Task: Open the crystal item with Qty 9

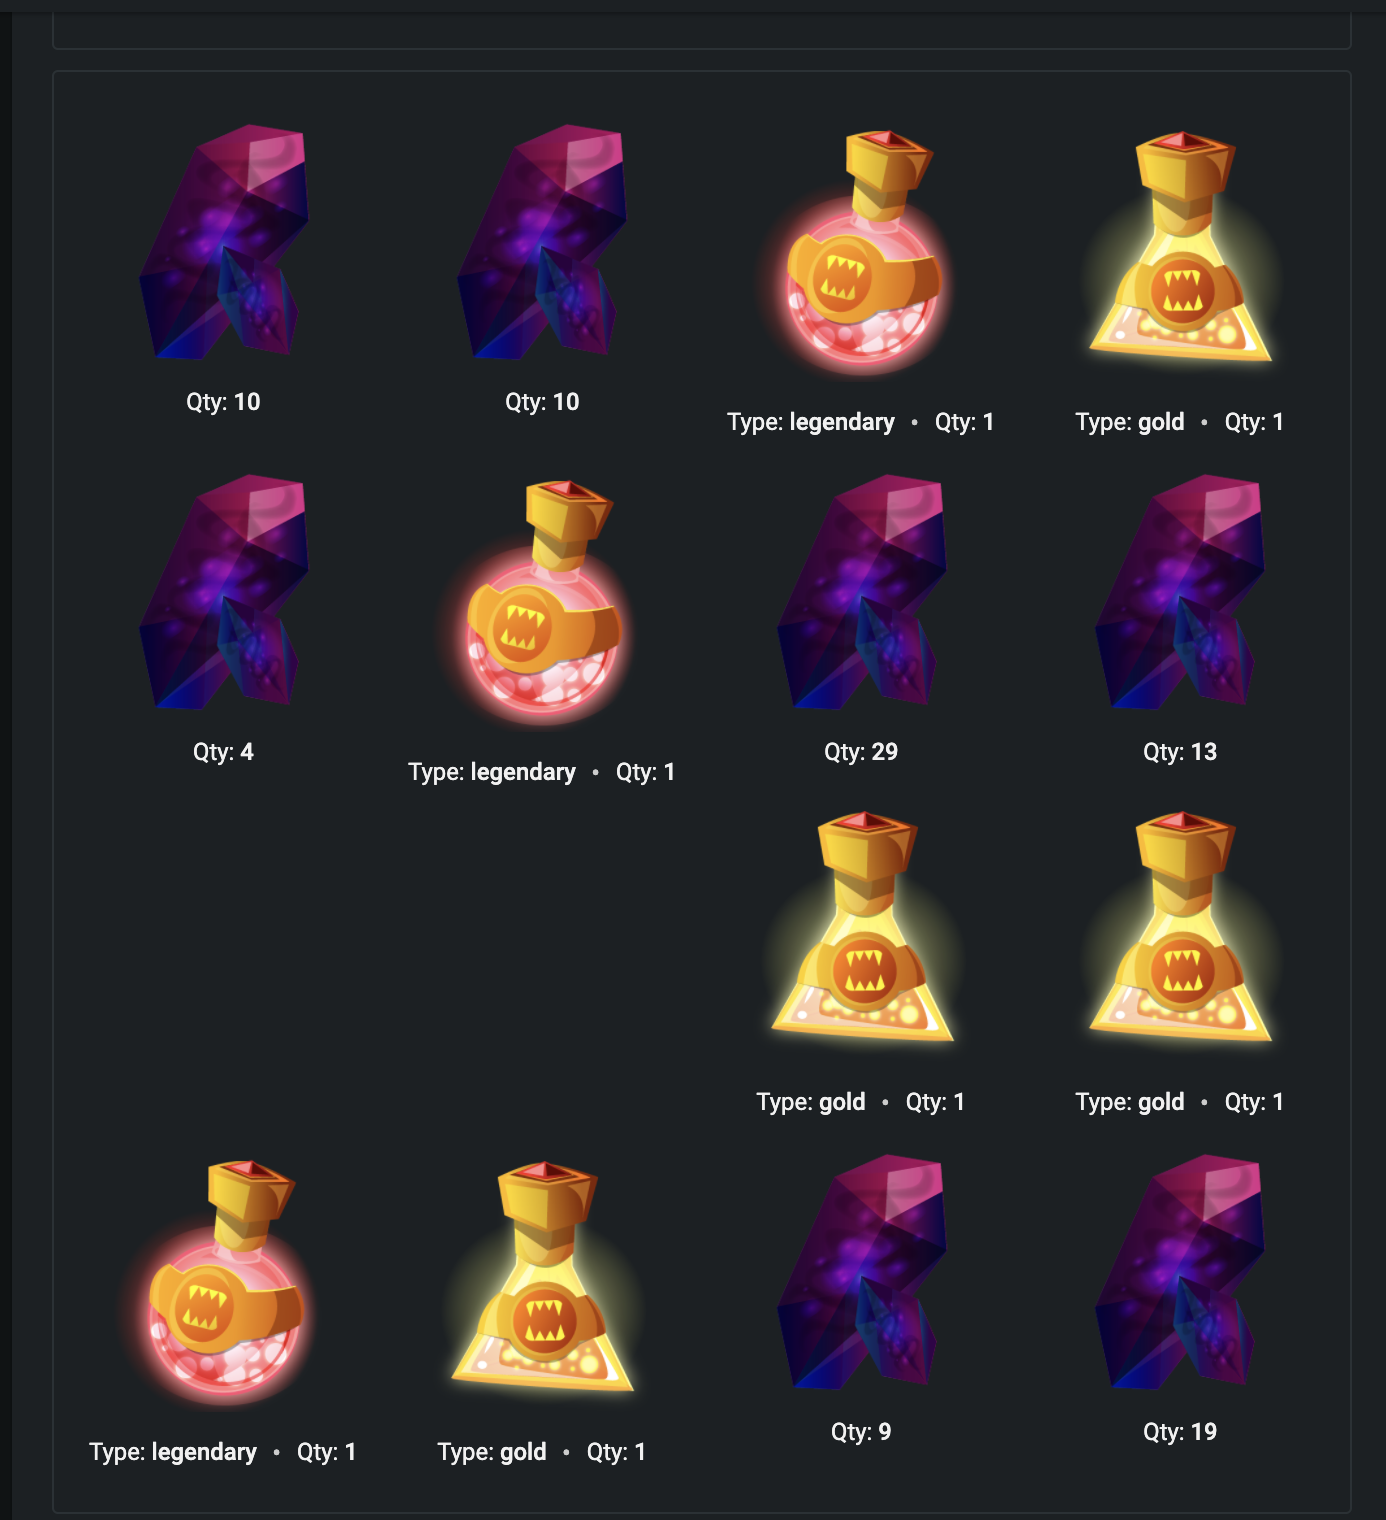Action: pyautogui.click(x=861, y=1272)
